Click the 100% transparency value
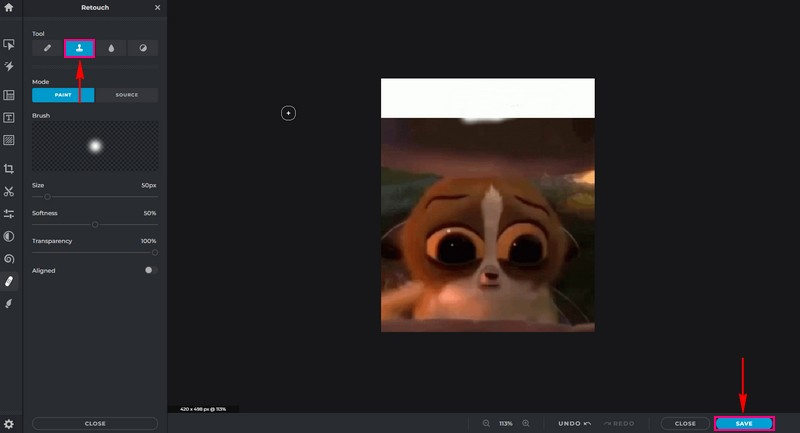The image size is (800, 433). (x=148, y=241)
